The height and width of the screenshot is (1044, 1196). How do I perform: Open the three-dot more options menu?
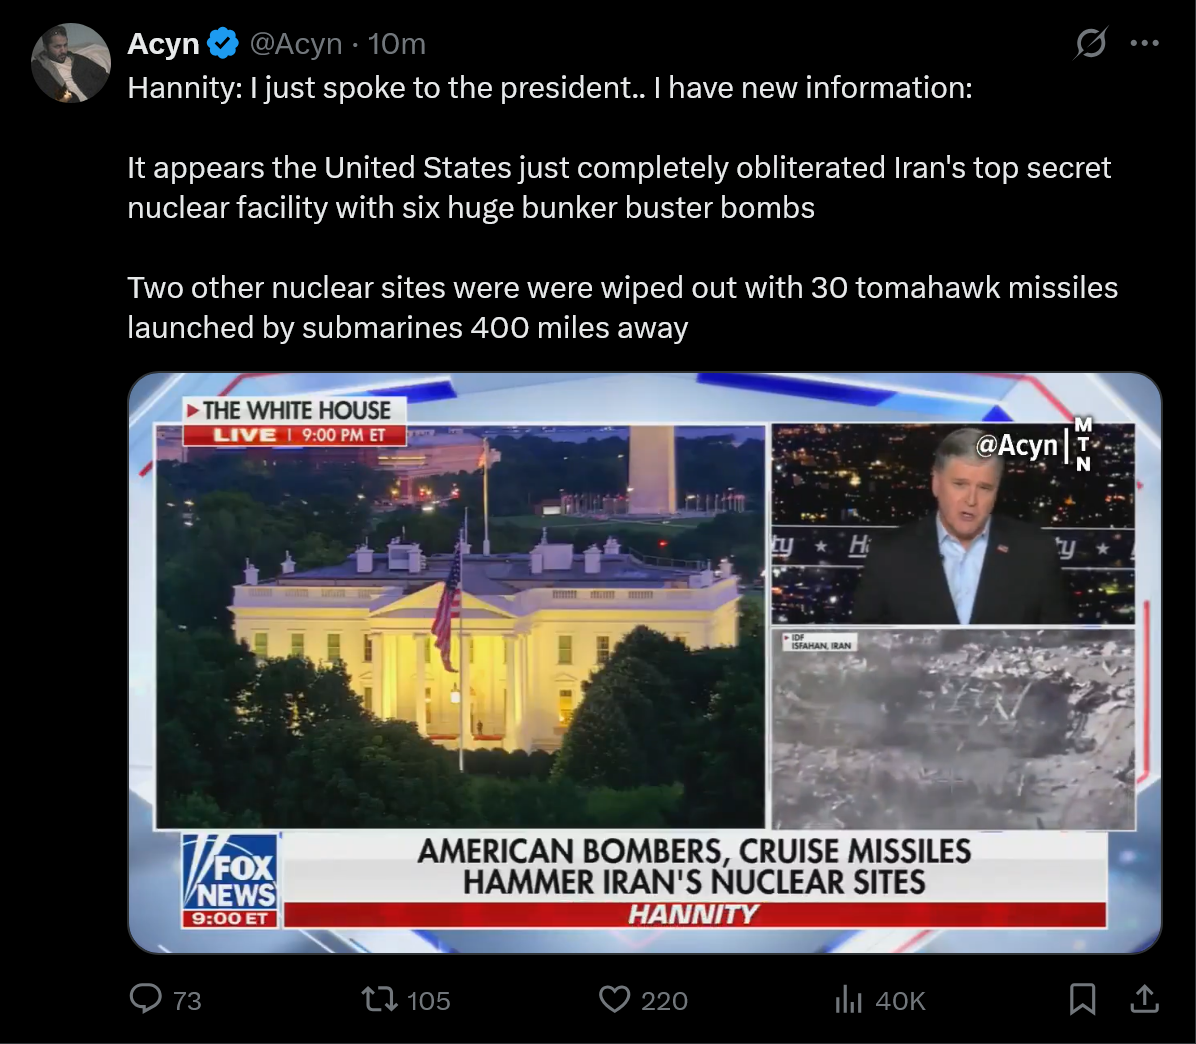coord(1145,43)
